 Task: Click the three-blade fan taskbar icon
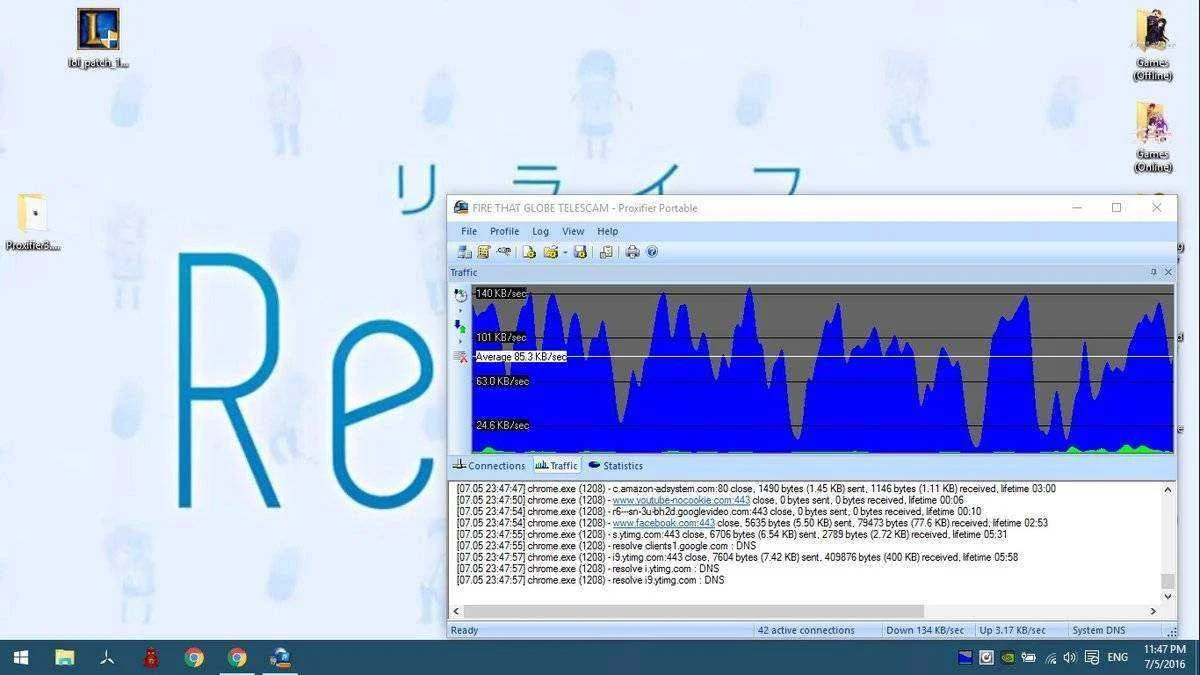pos(108,657)
